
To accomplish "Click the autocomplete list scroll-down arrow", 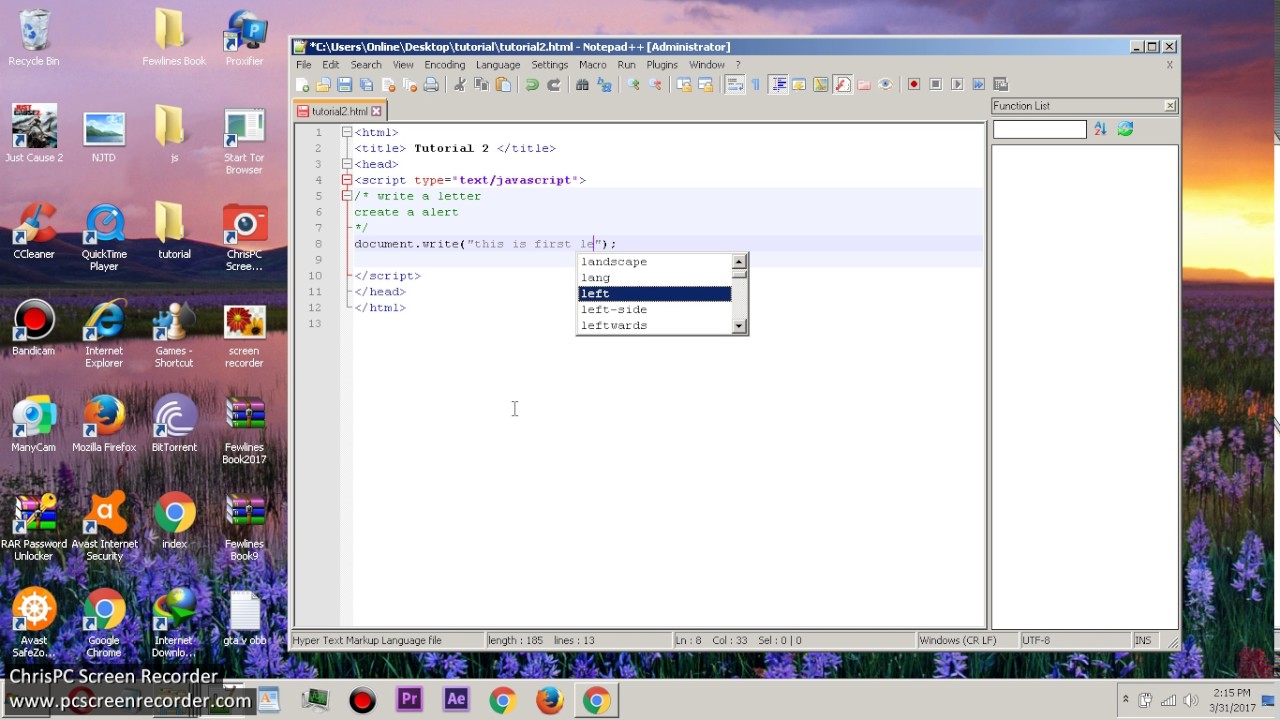I will point(739,326).
